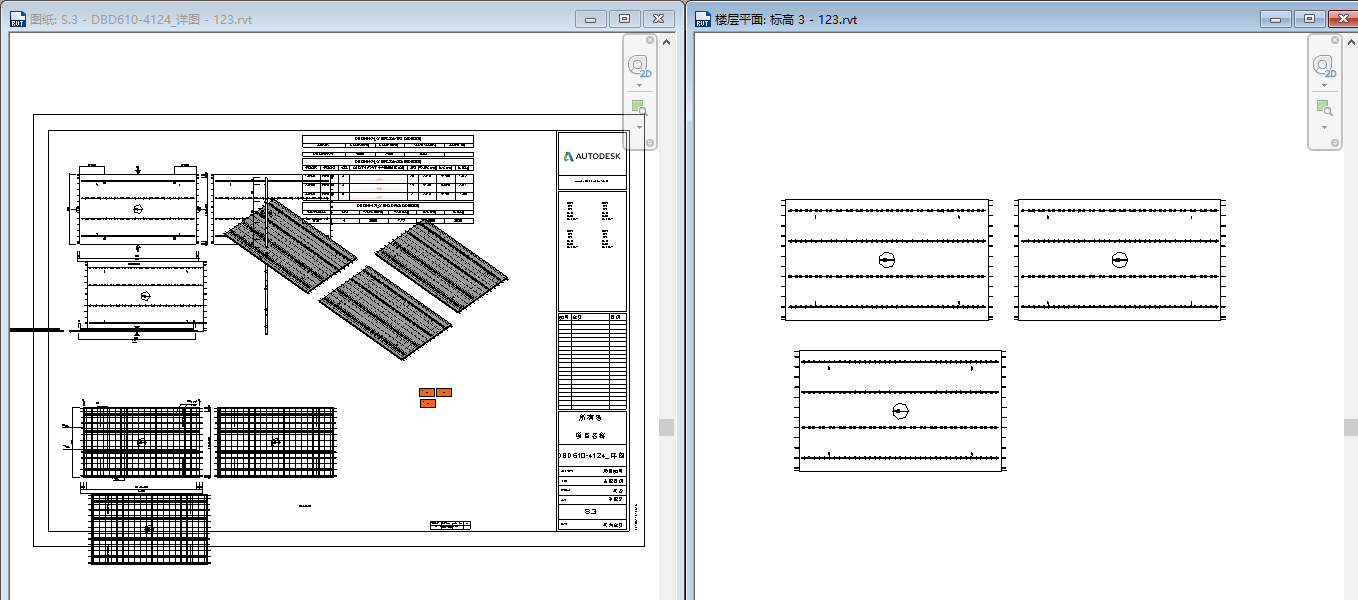Image resolution: width=1358 pixels, height=600 pixels.
Task: Close the navigation bar in sheet S.3 view
Action: [650, 40]
